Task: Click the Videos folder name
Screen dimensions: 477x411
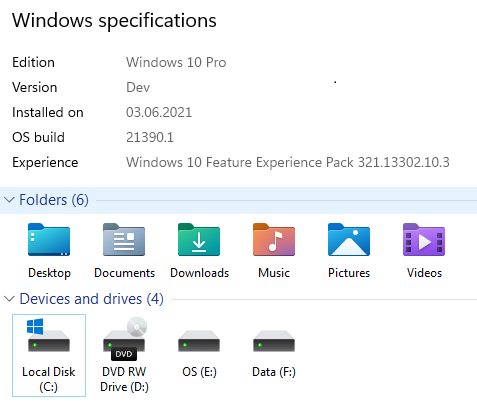Action: (x=424, y=273)
